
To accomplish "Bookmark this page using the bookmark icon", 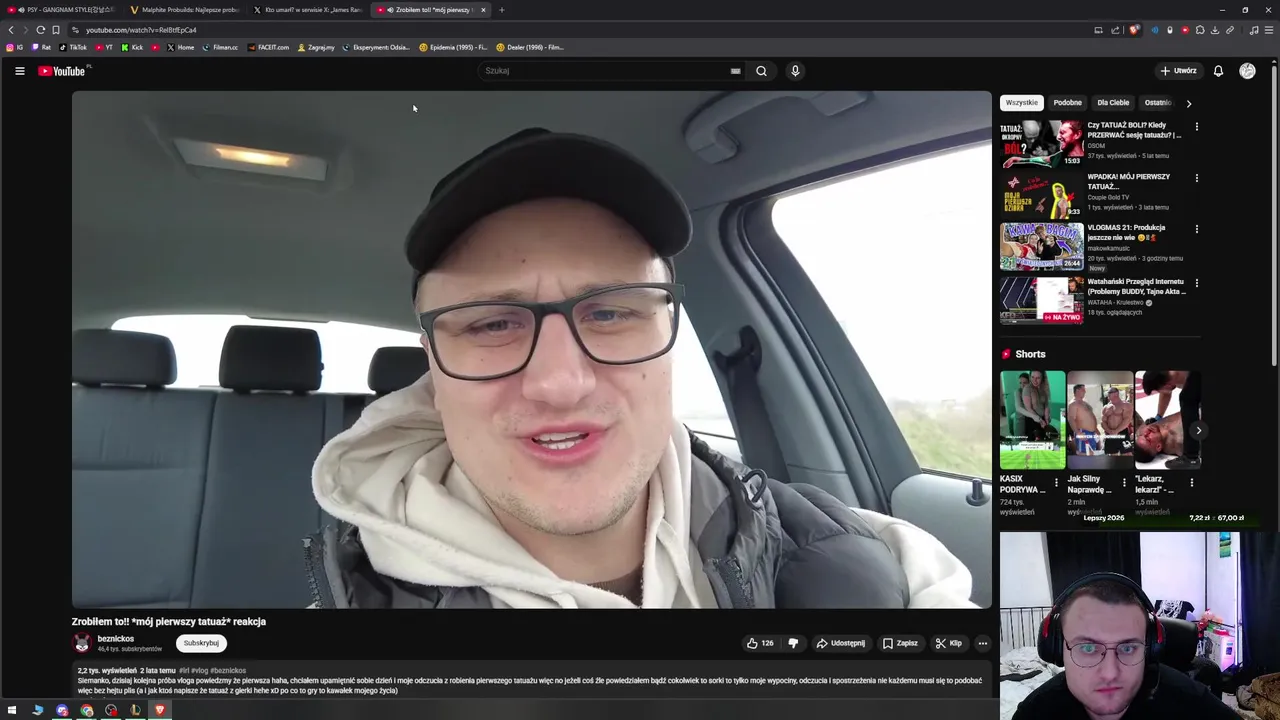I will click(x=56, y=30).
